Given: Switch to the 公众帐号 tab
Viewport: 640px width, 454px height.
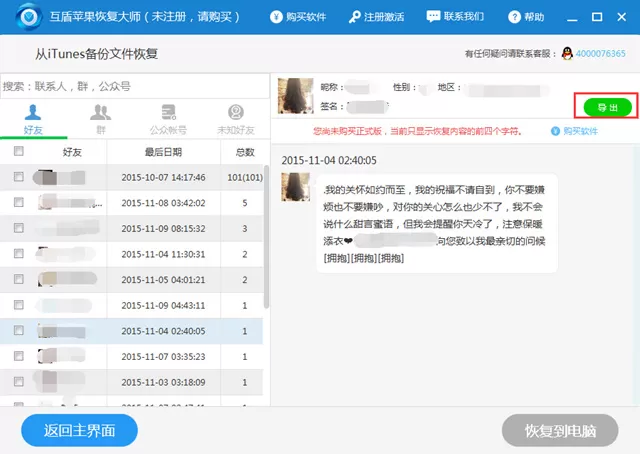Looking at the screenshot, I should (x=168, y=119).
